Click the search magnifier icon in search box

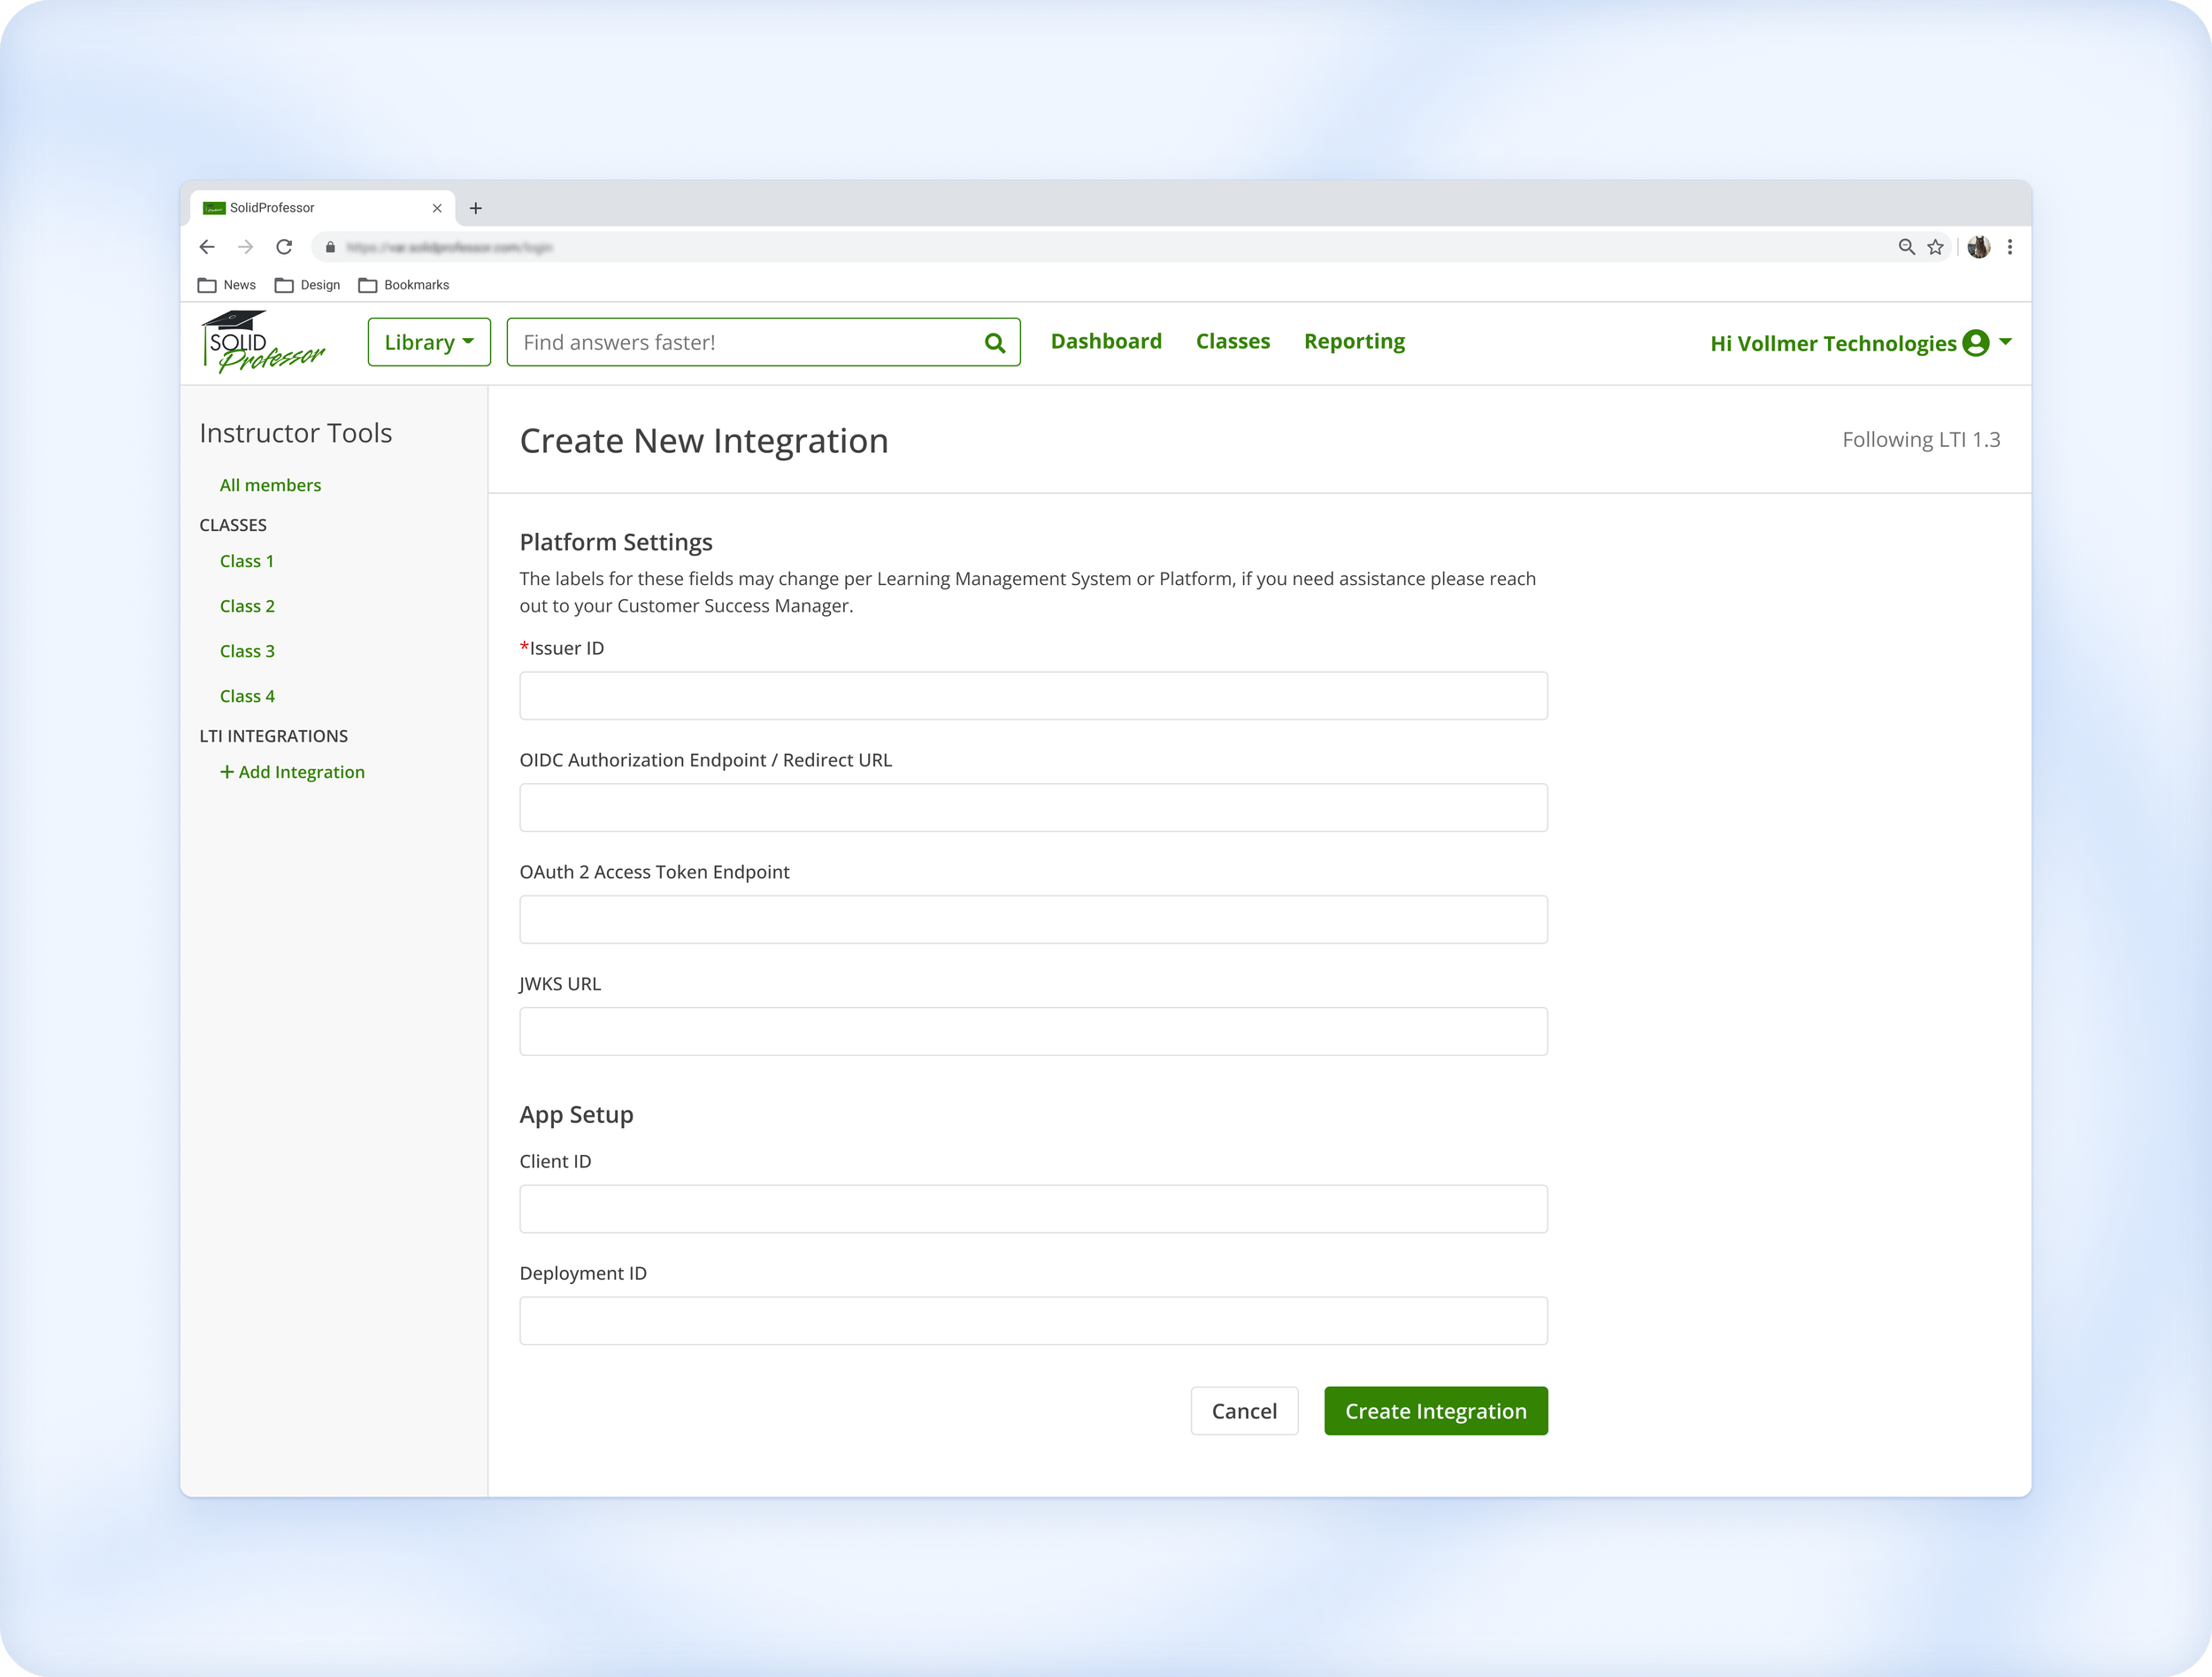coord(994,343)
